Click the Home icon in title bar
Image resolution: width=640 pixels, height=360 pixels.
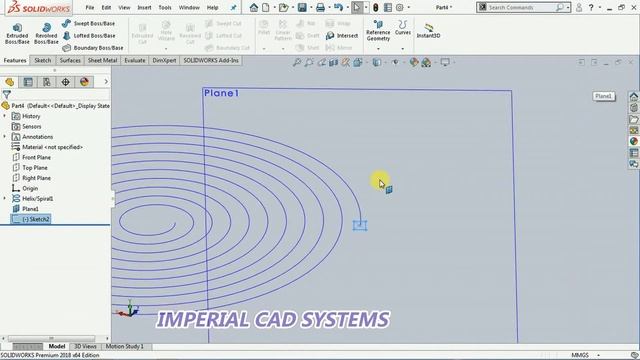[x=254, y=7]
